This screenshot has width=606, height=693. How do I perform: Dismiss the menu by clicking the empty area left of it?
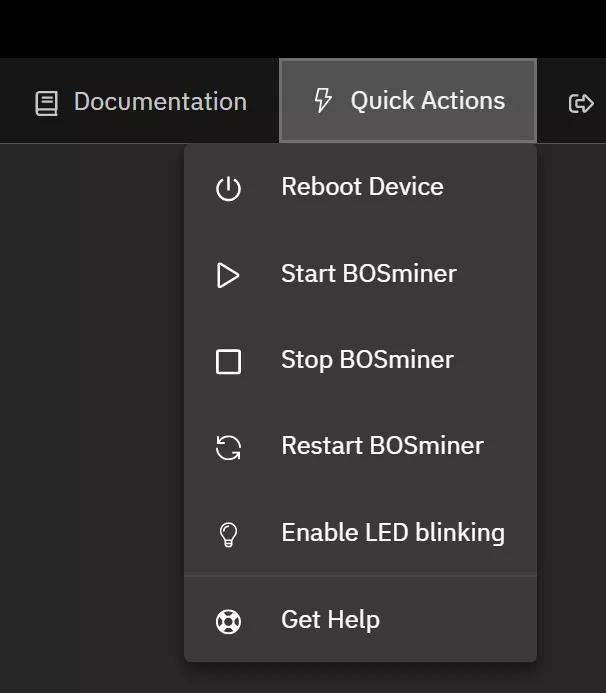click(x=90, y=400)
